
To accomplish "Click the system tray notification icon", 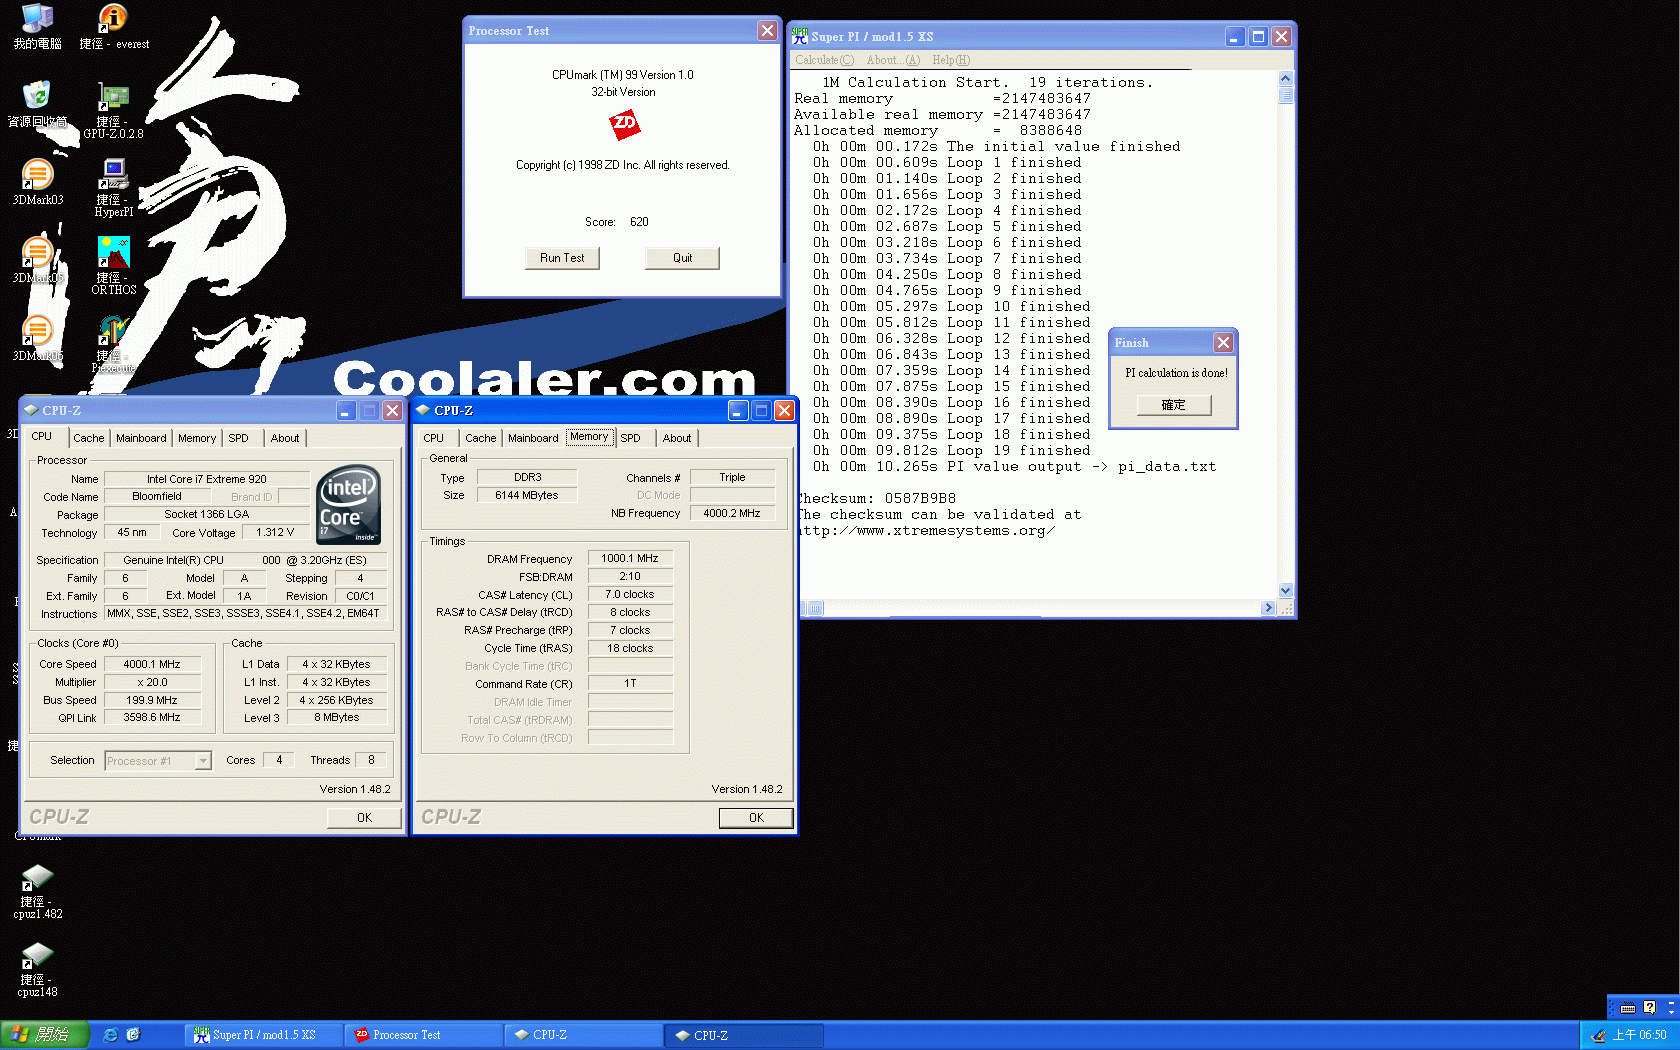I will (x=1598, y=1035).
